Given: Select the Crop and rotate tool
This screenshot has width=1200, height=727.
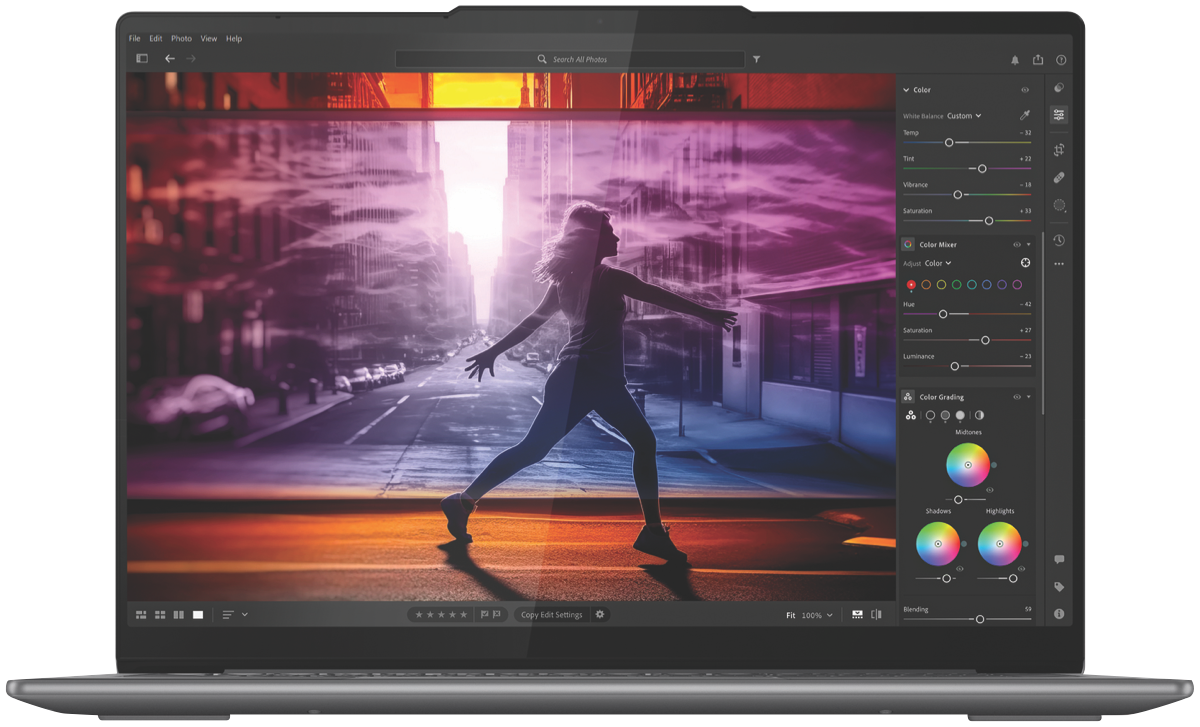Looking at the screenshot, I should 1059,150.
